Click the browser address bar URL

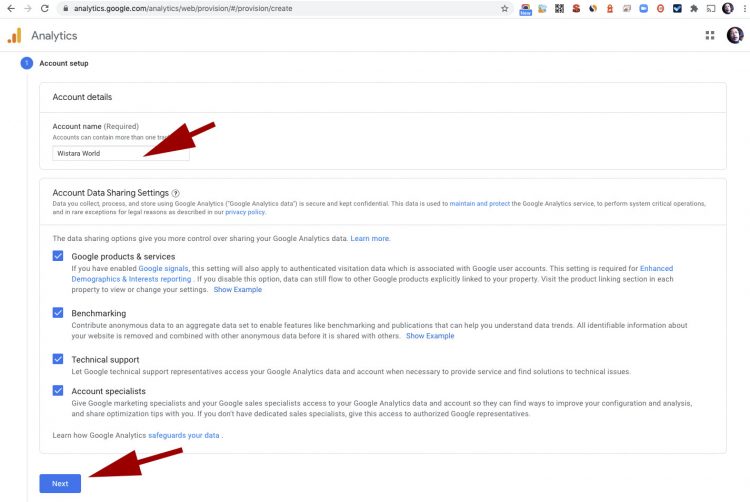(x=183, y=9)
